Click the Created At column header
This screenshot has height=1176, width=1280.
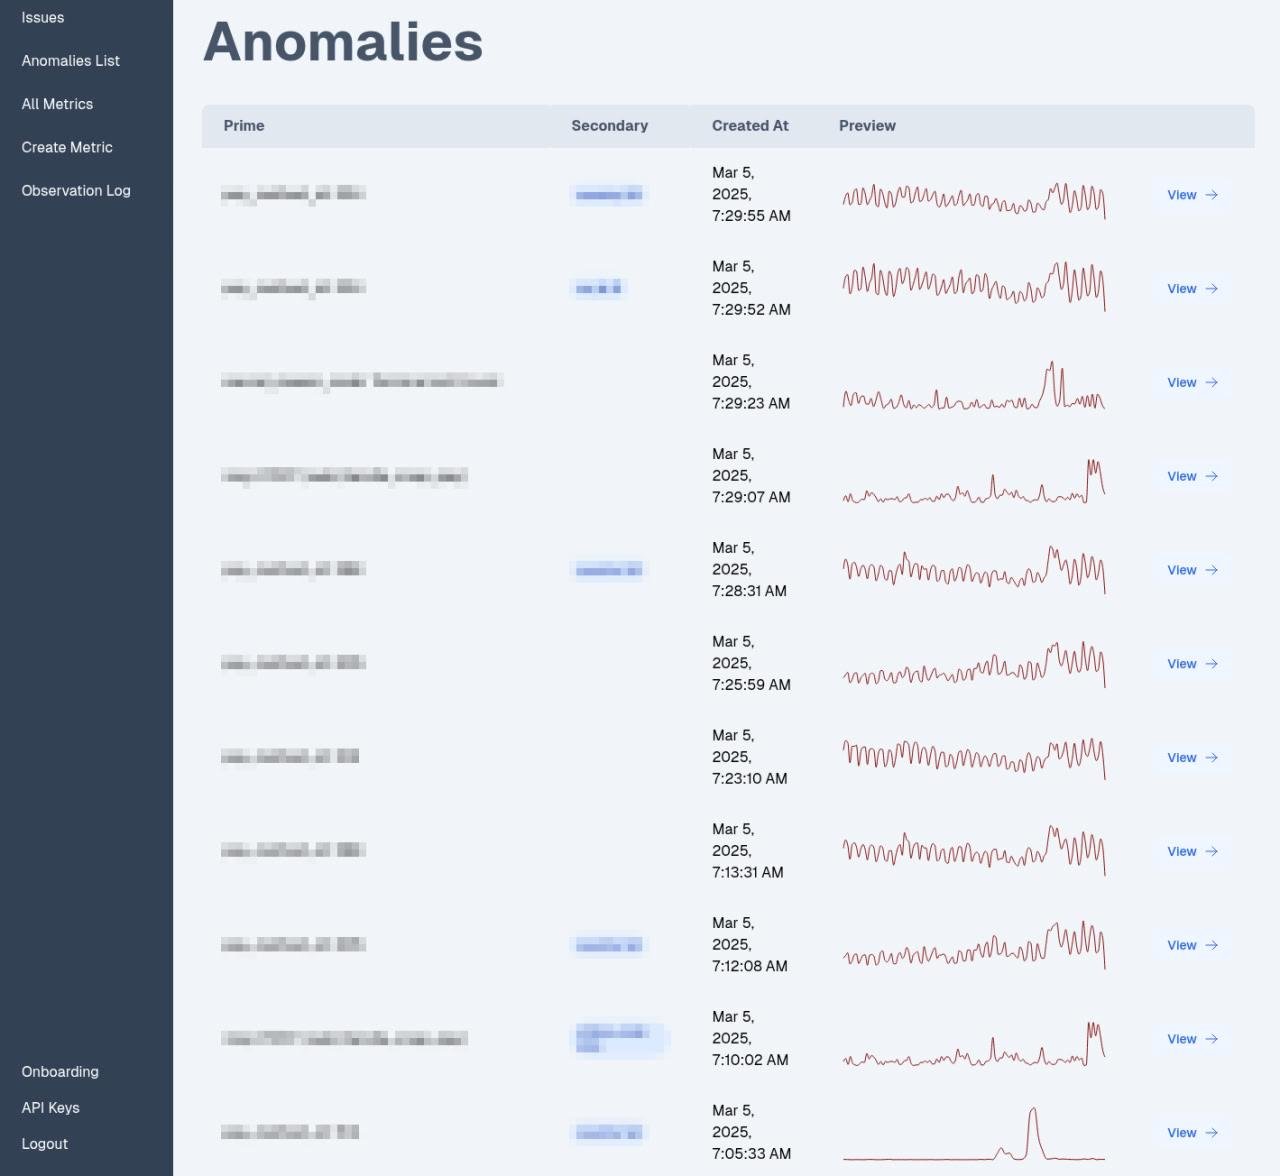750,126
